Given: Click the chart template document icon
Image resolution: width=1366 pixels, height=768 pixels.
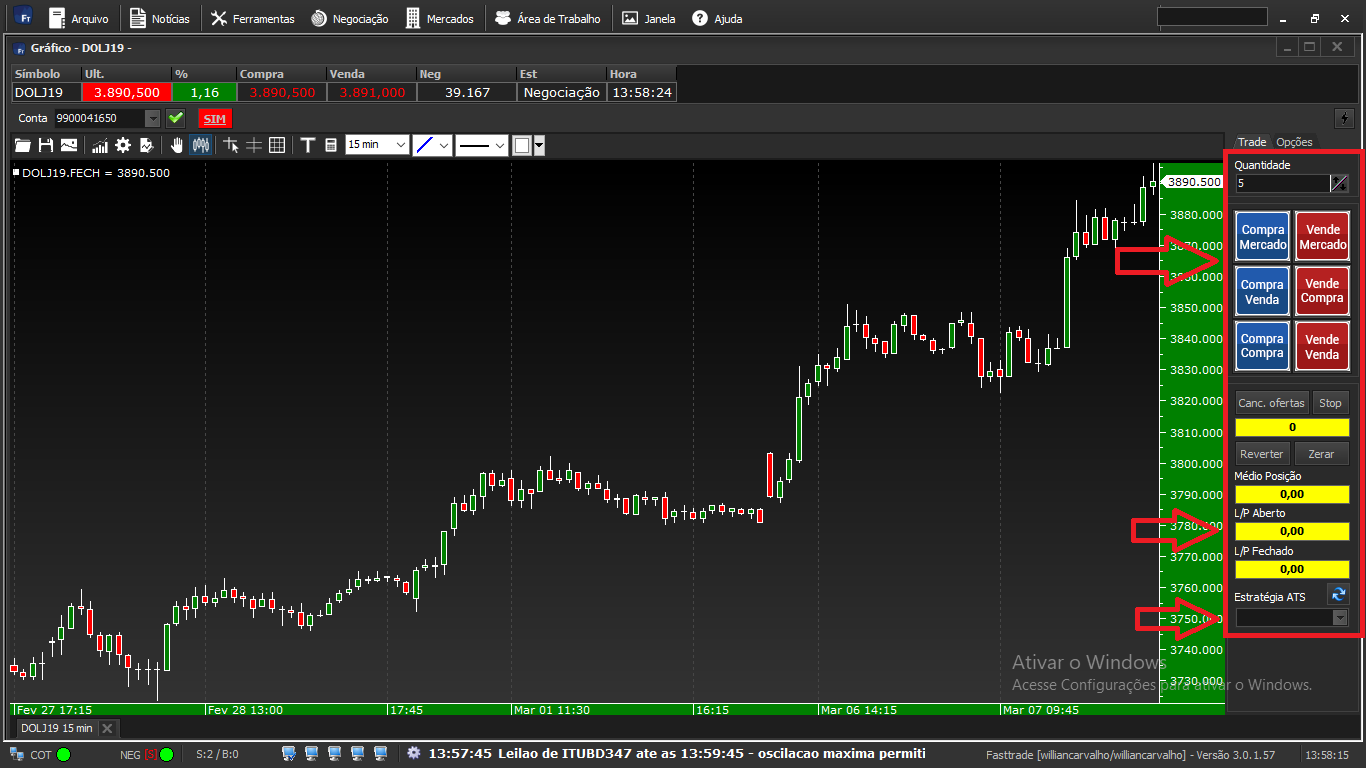Looking at the screenshot, I should pos(147,145).
